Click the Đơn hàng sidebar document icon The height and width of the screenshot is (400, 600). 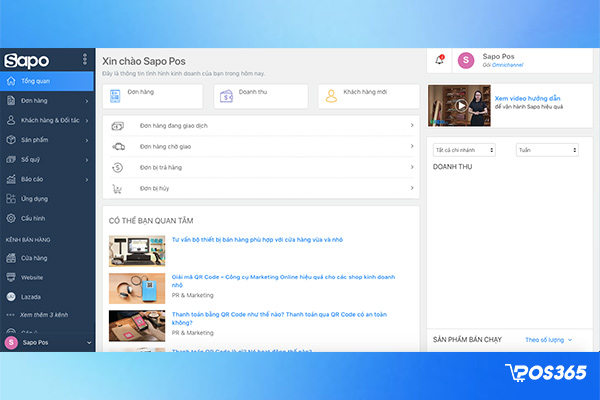tap(11, 100)
